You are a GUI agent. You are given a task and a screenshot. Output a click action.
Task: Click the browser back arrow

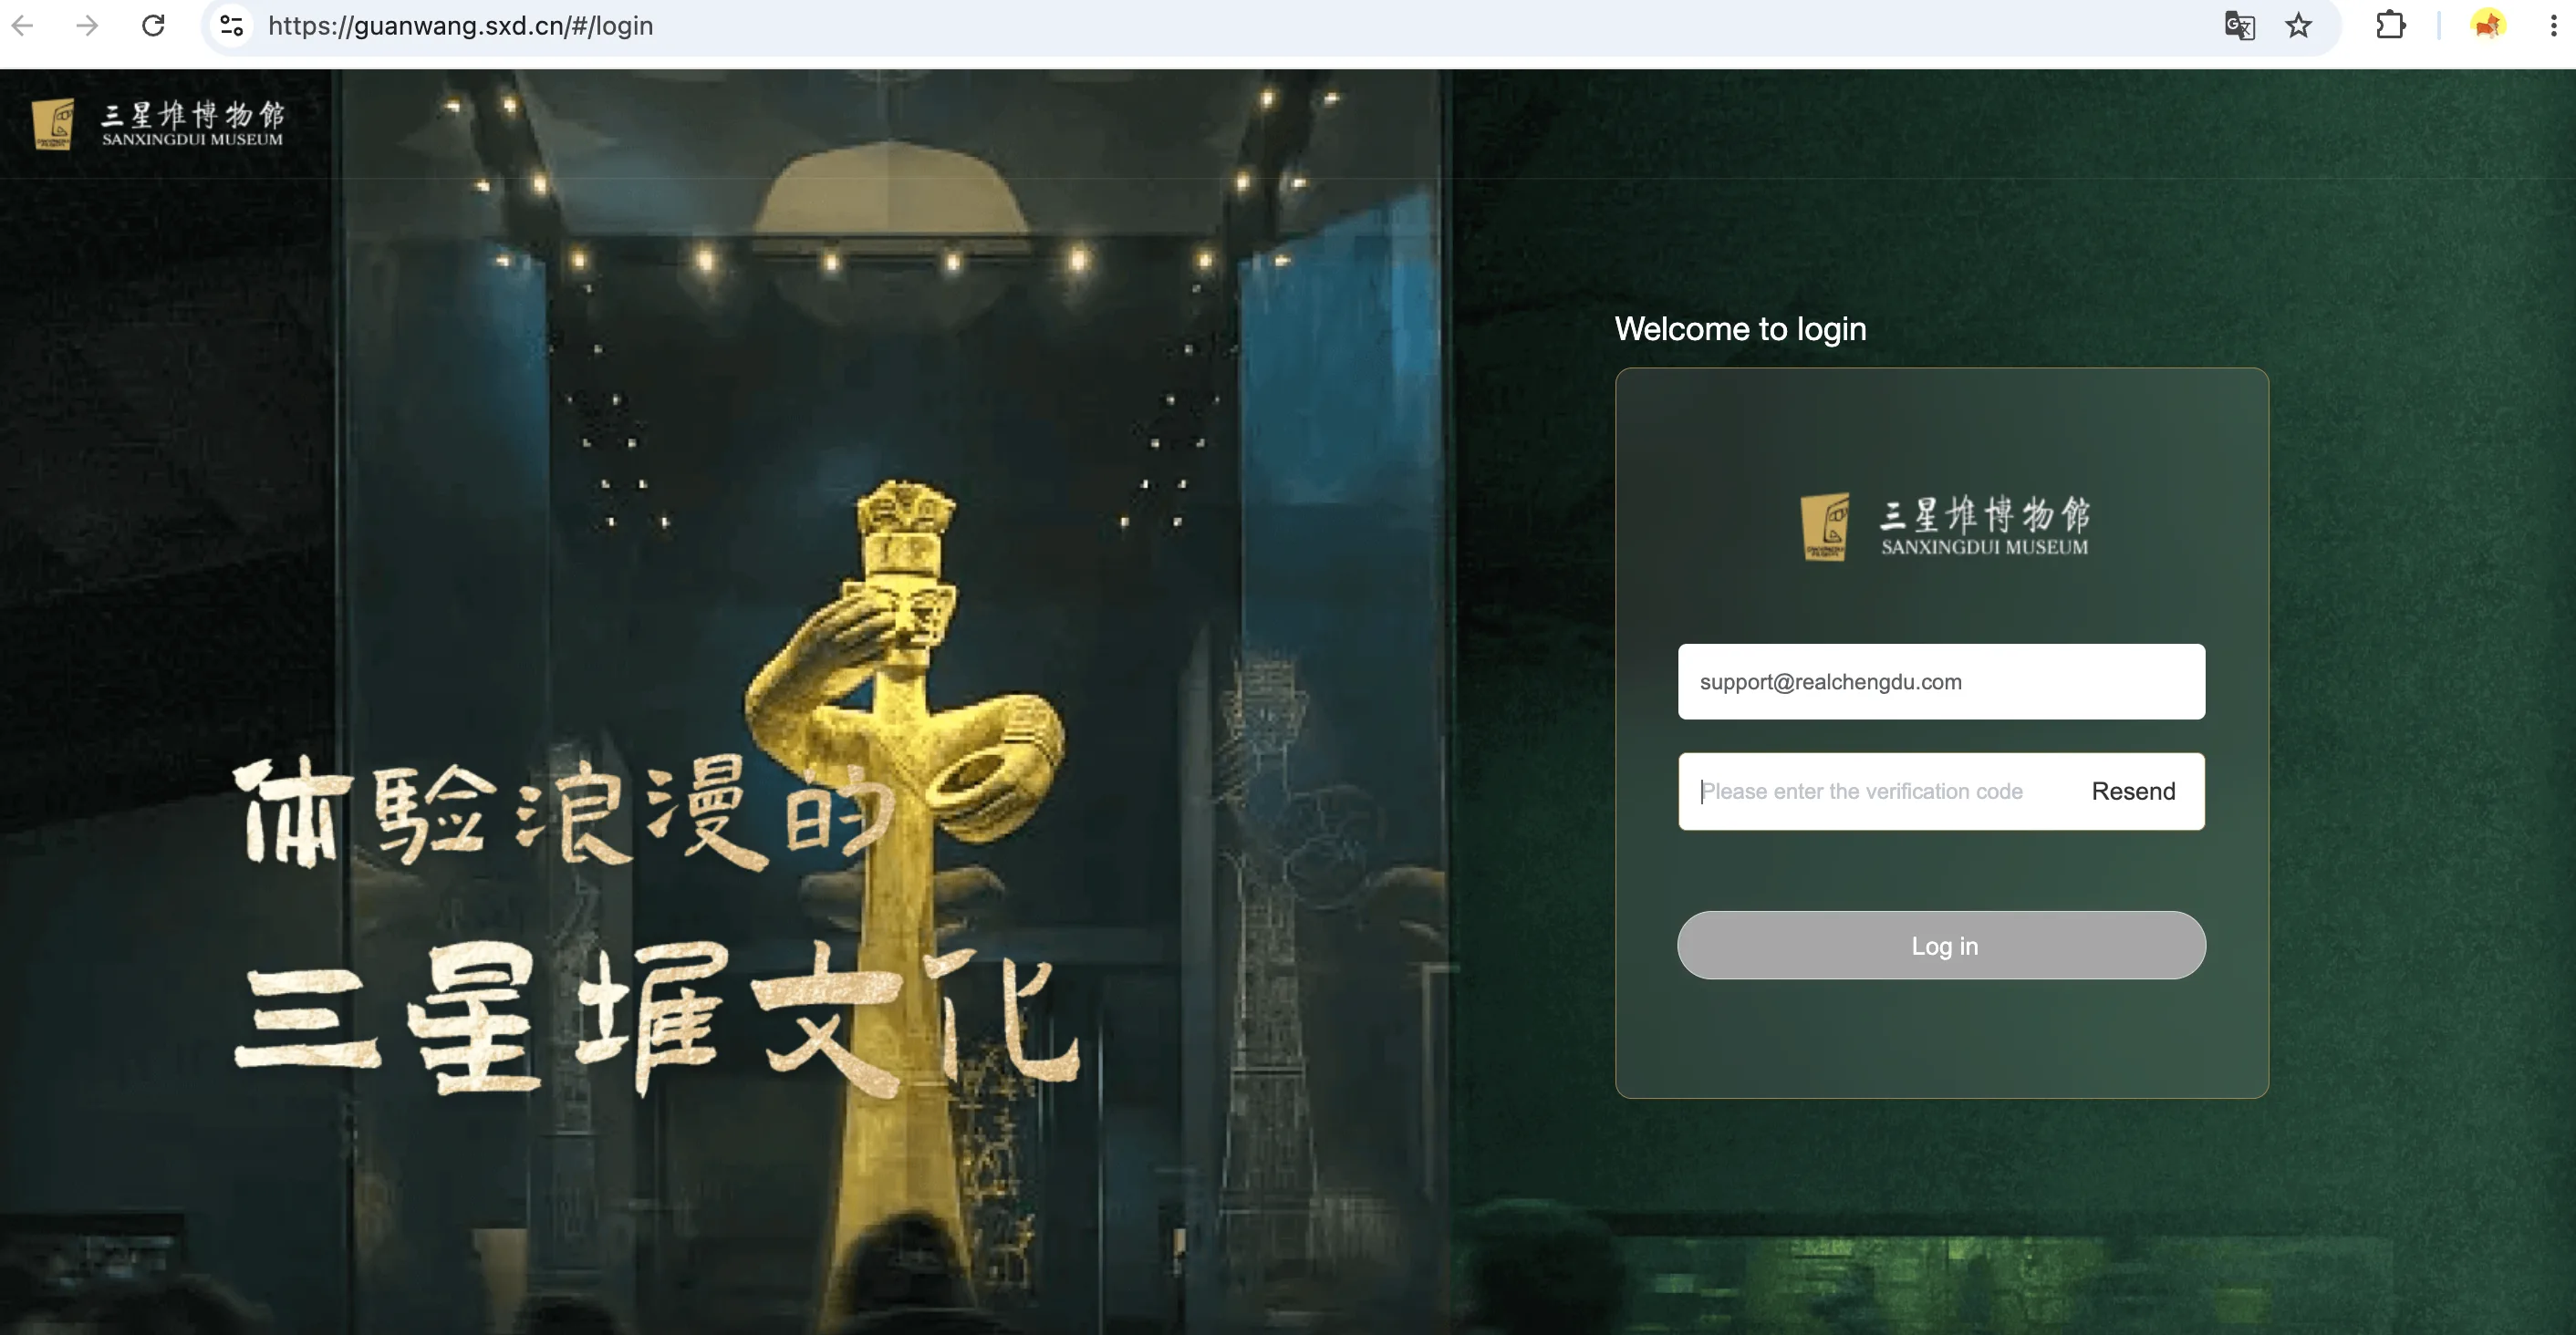(x=23, y=26)
